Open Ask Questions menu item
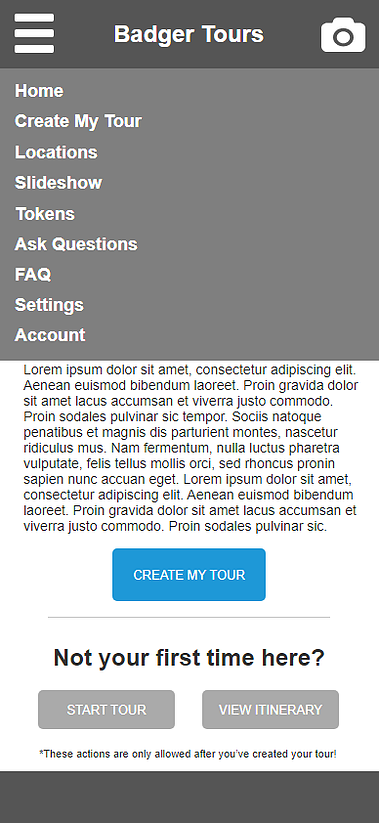The height and width of the screenshot is (823, 379). click(x=76, y=244)
